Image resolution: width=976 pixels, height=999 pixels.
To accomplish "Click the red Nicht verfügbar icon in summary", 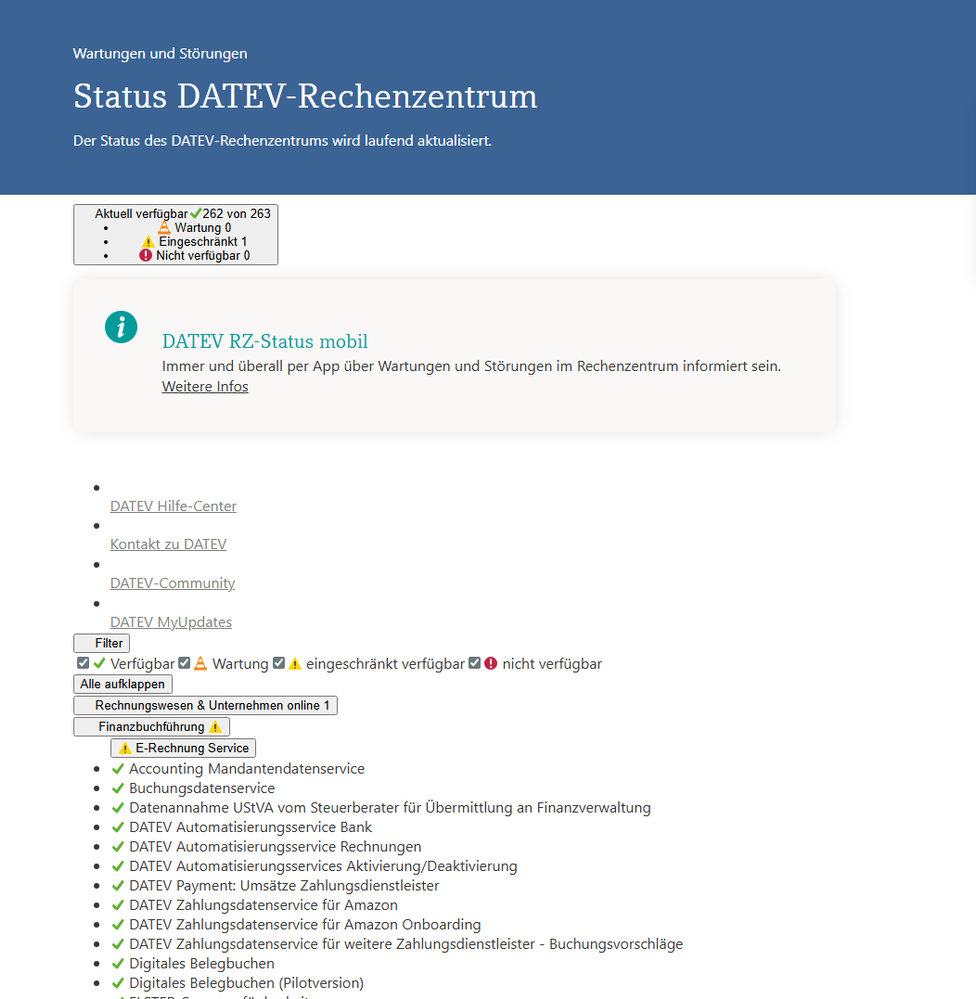I will [x=146, y=255].
